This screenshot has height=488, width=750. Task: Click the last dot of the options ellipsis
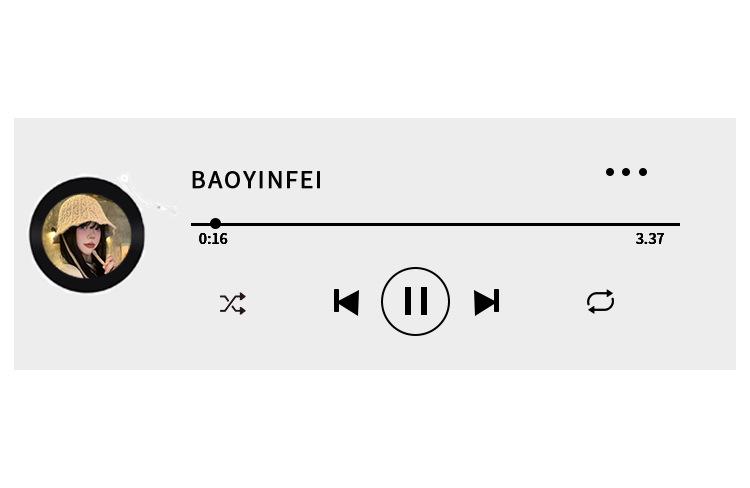[x=643, y=172]
